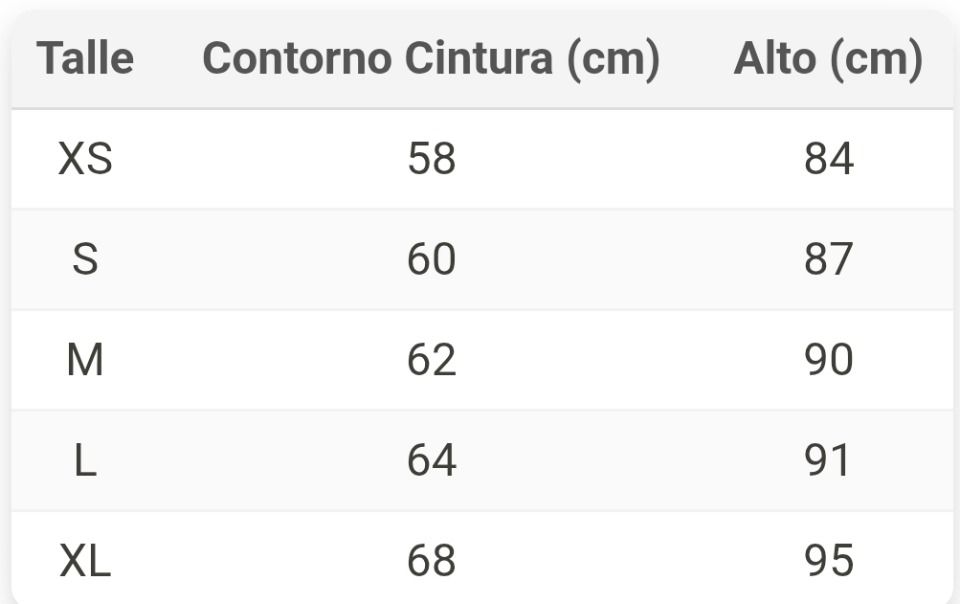Viewport: 960px width, 604px height.
Task: Click waist value 58 for XS
Action: click(x=431, y=159)
